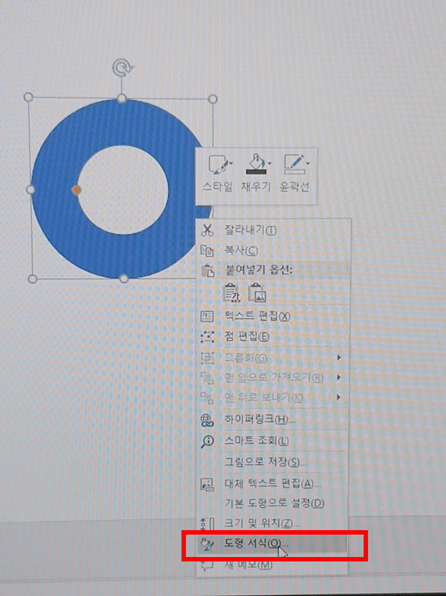Image resolution: width=446 pixels, height=596 pixels.
Task: Choose 그림으로 저장(S)... menu entry
Action: pyautogui.click(x=272, y=462)
